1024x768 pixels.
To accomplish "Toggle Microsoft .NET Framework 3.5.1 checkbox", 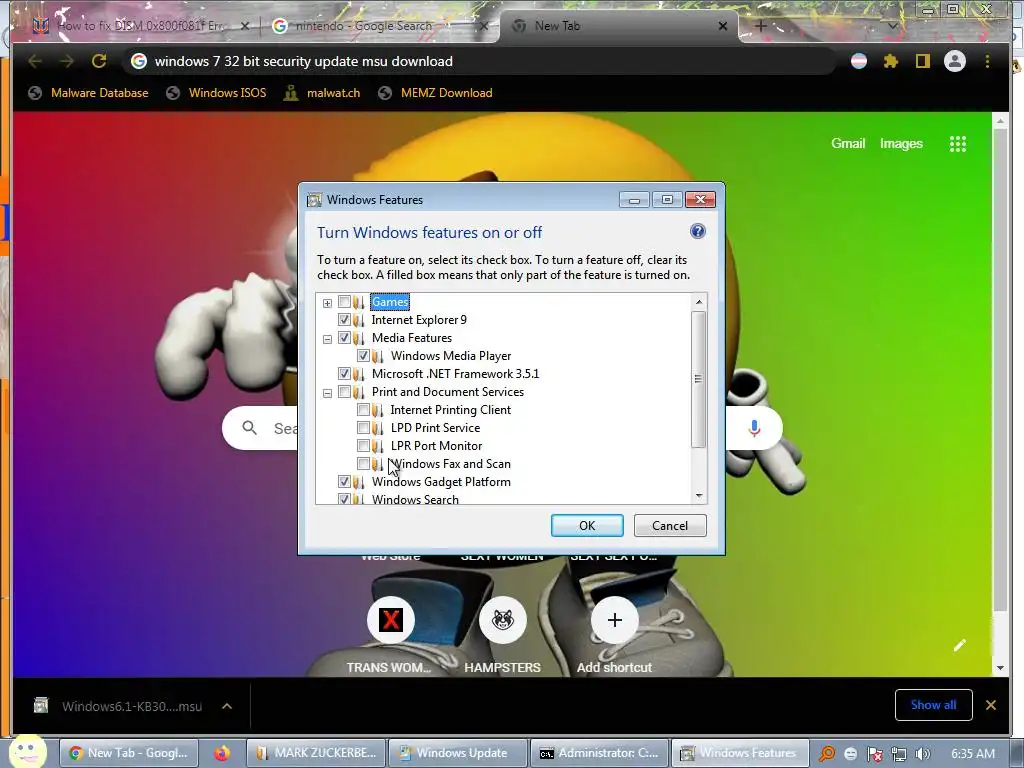I will tap(344, 374).
